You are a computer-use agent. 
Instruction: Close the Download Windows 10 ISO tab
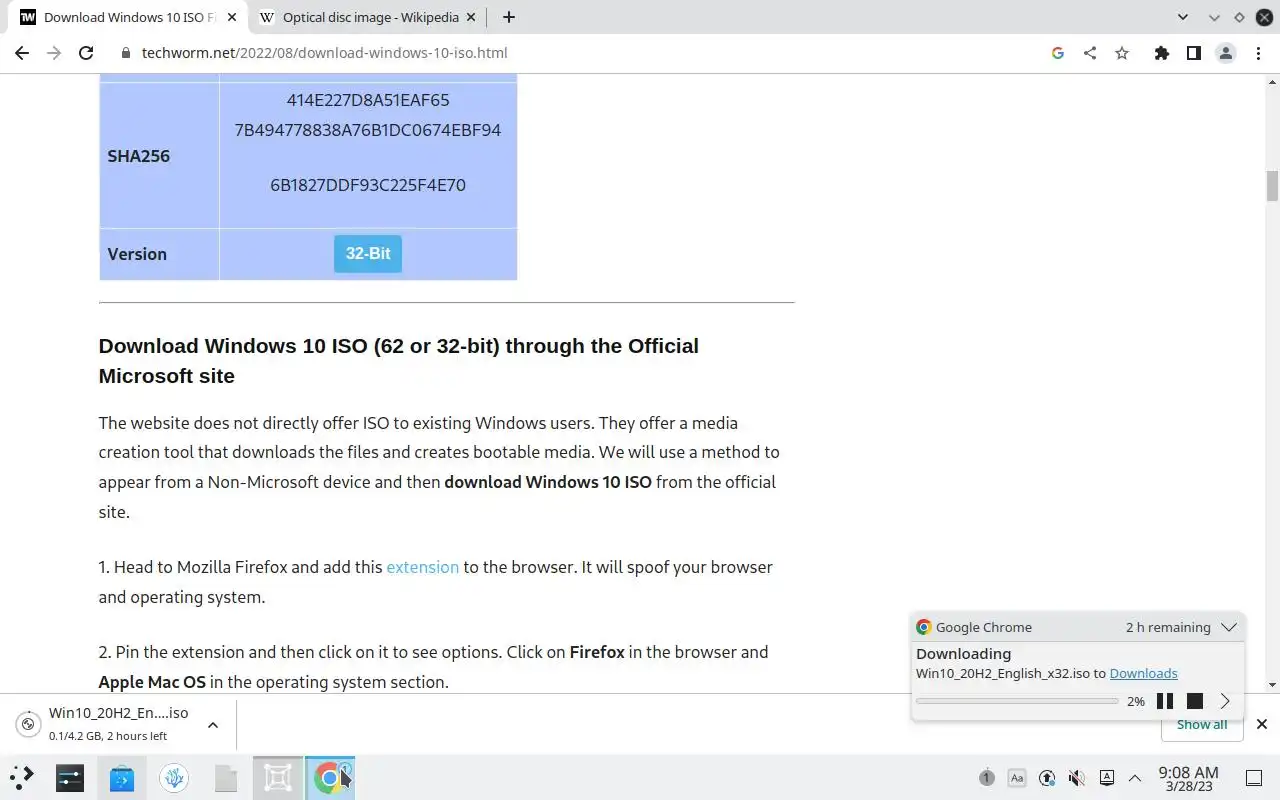click(x=231, y=17)
